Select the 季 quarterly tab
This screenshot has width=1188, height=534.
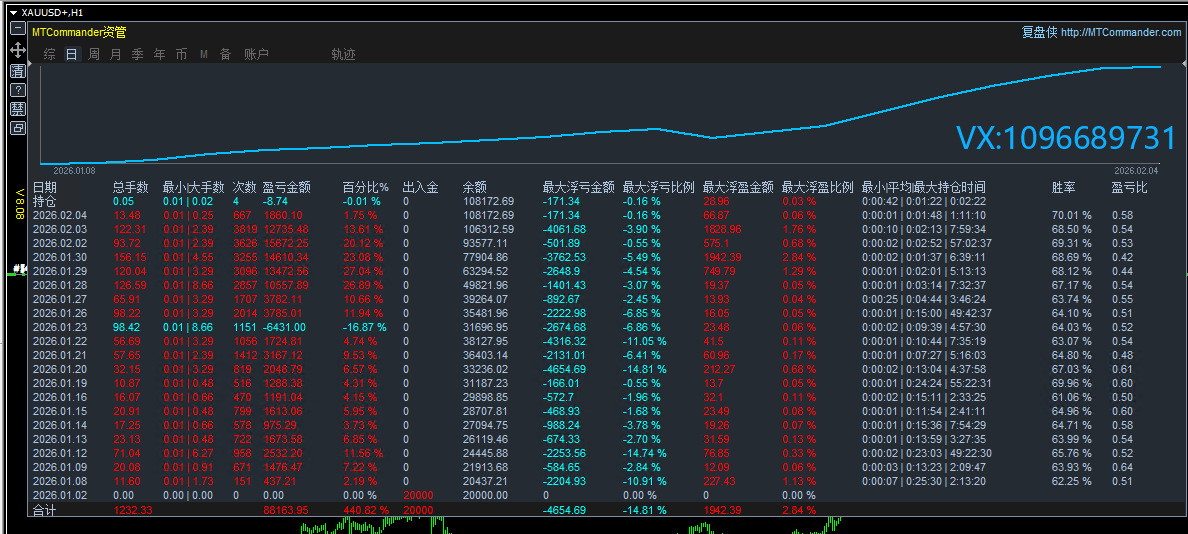click(x=137, y=55)
